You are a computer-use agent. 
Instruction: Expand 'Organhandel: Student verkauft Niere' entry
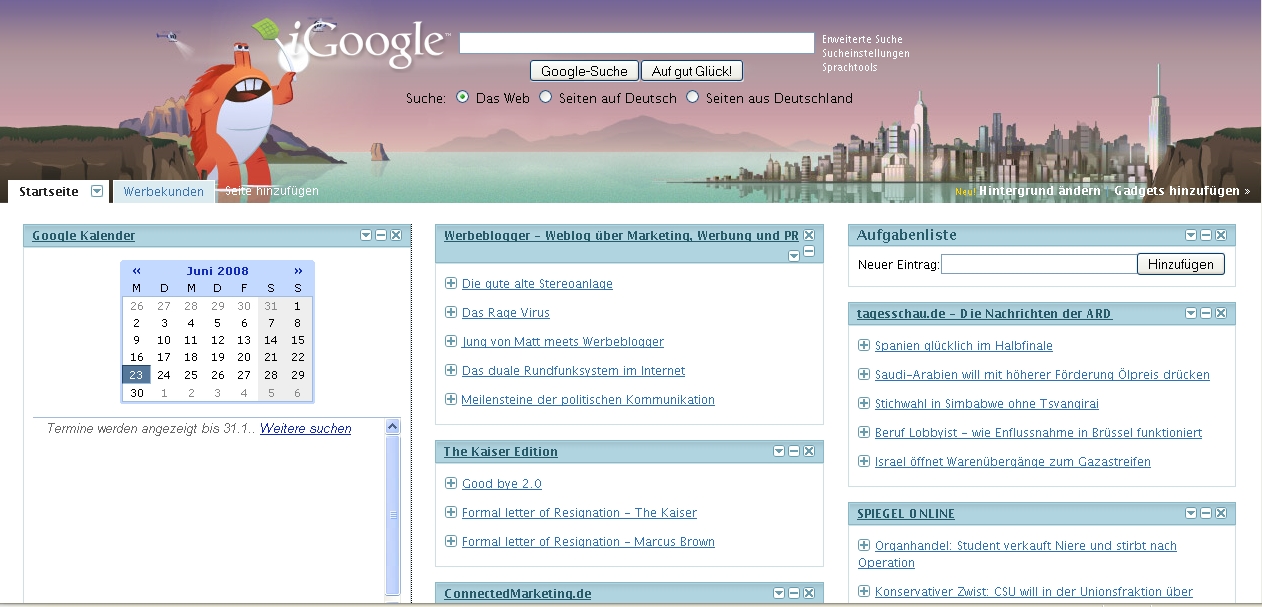[864, 545]
